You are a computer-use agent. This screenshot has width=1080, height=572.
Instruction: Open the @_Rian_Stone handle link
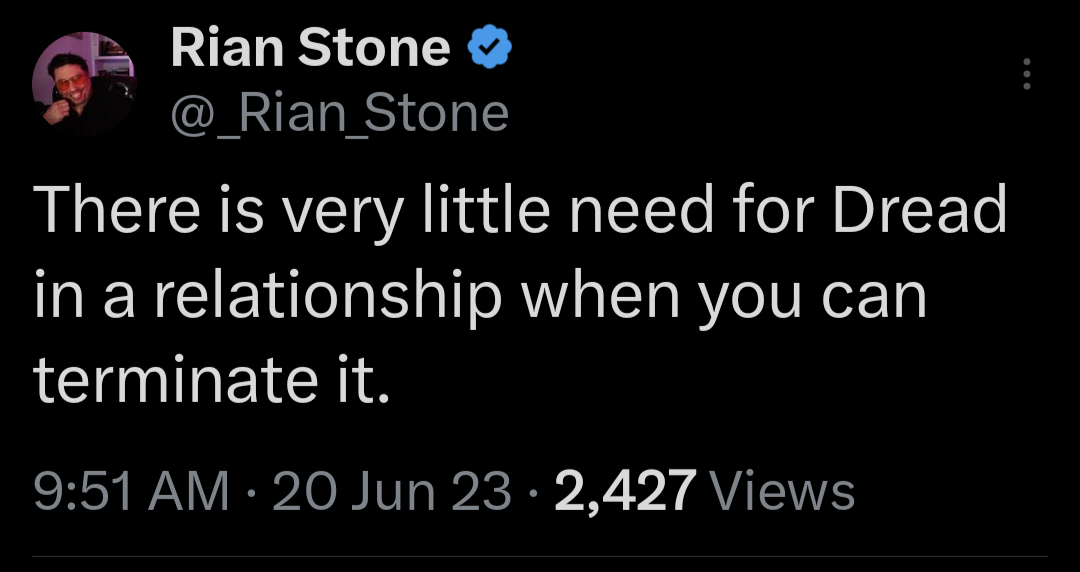tap(340, 113)
